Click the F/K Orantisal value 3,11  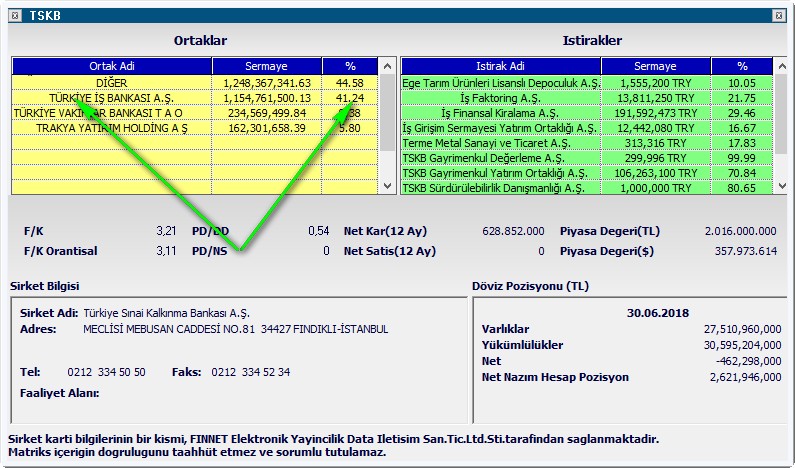tap(166, 251)
